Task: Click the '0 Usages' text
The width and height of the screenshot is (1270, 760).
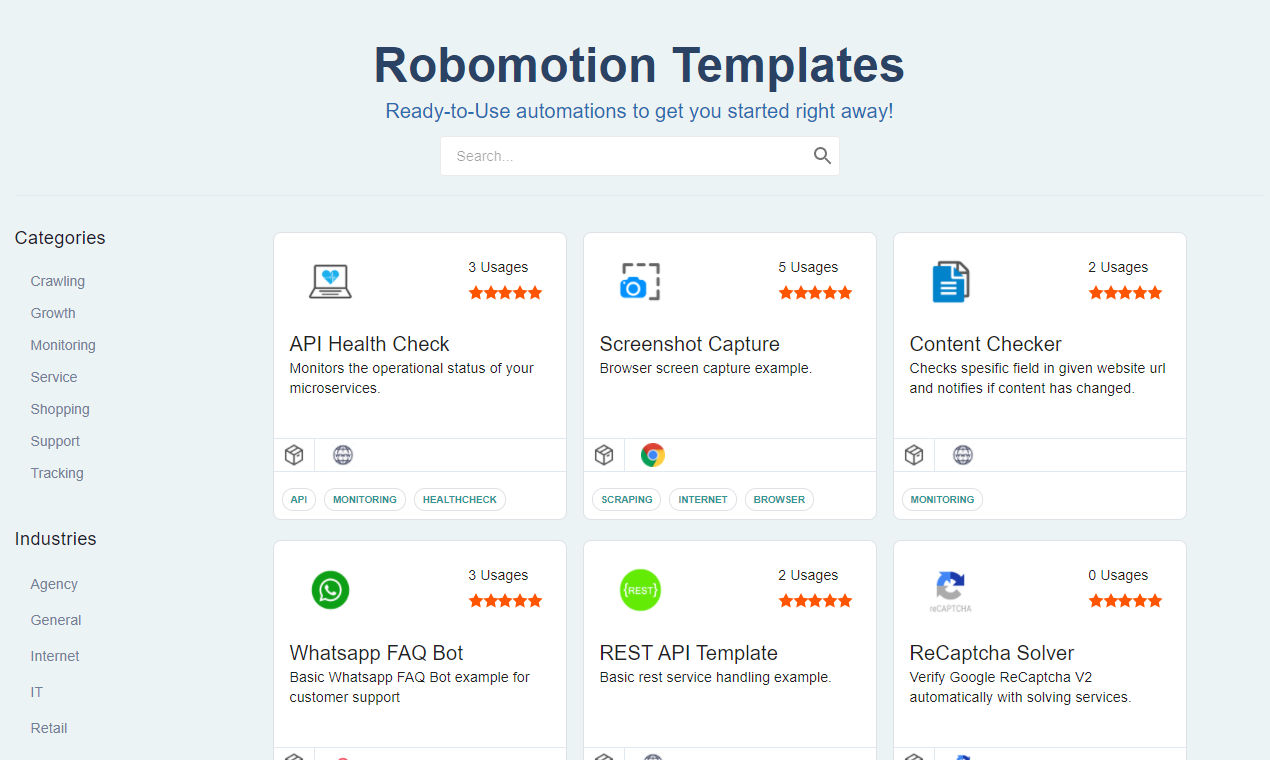Action: tap(1118, 575)
